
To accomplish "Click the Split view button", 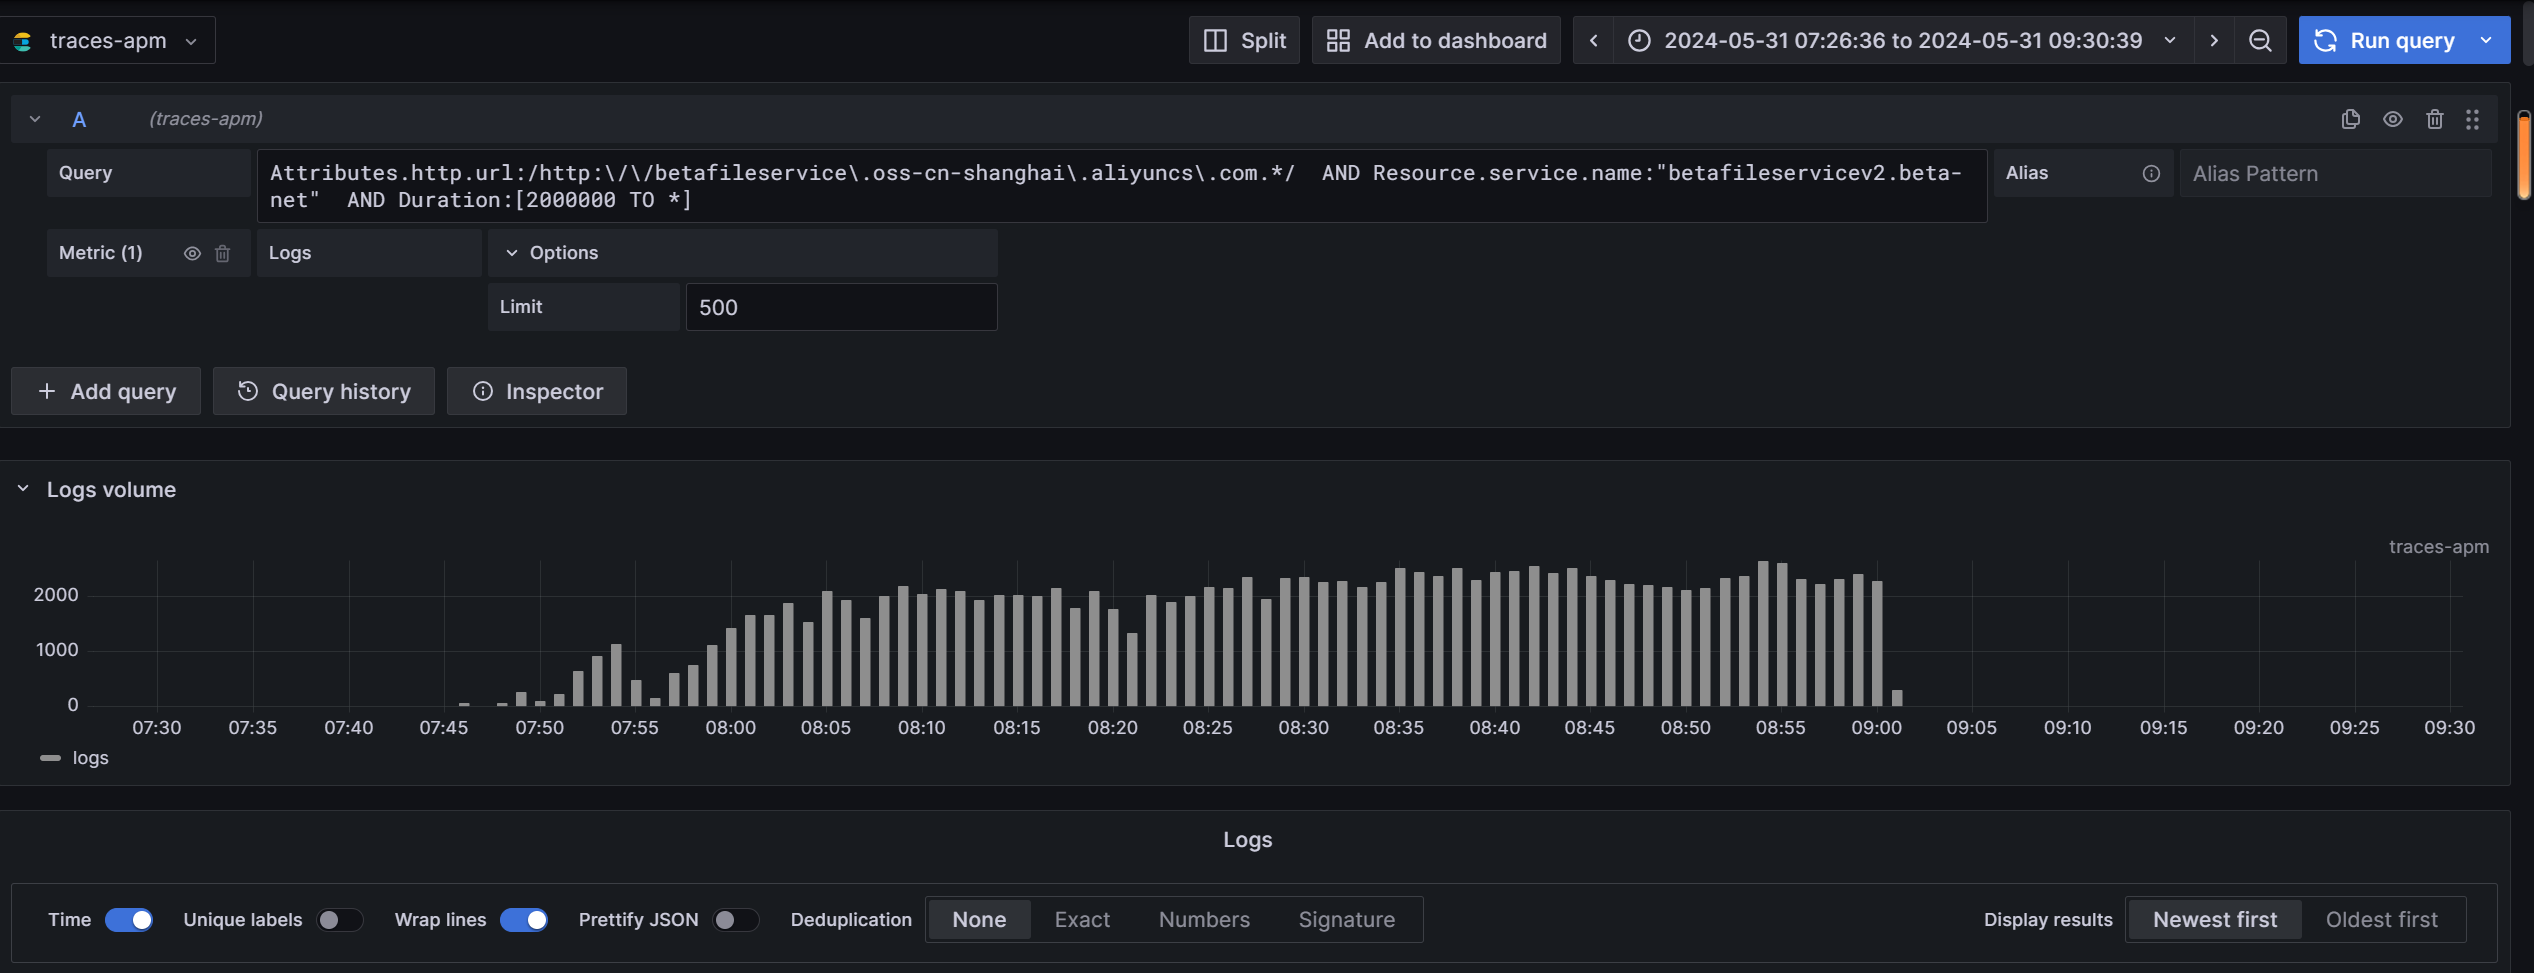I will click(1244, 40).
